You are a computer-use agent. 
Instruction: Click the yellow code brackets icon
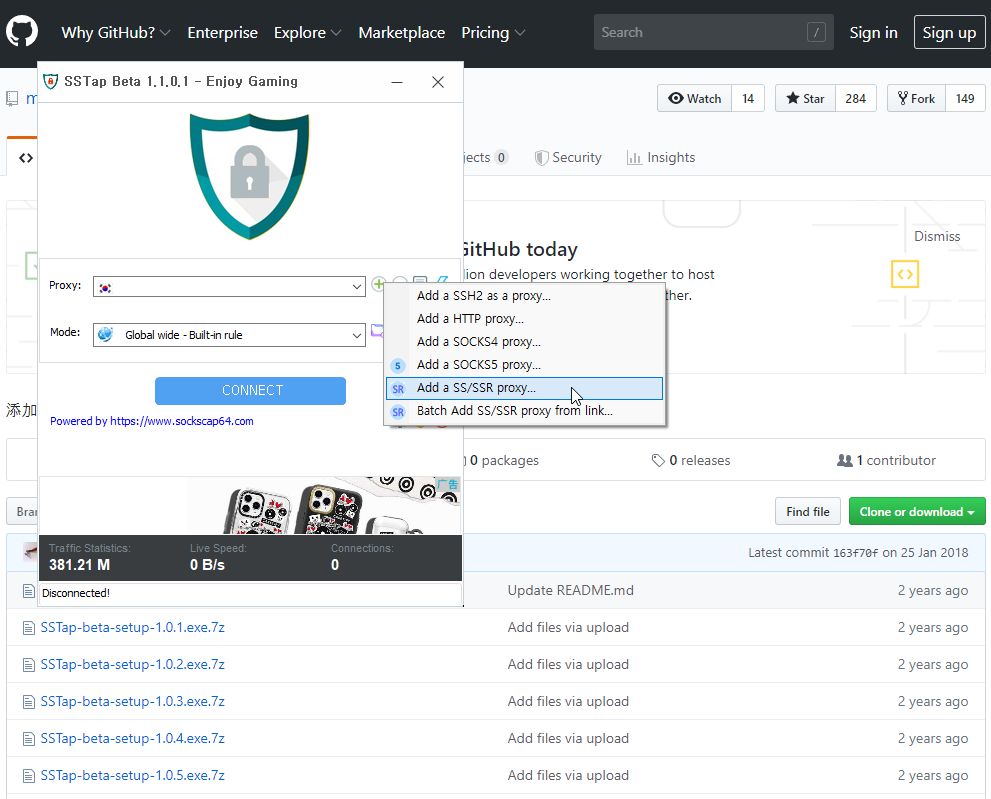tap(905, 274)
